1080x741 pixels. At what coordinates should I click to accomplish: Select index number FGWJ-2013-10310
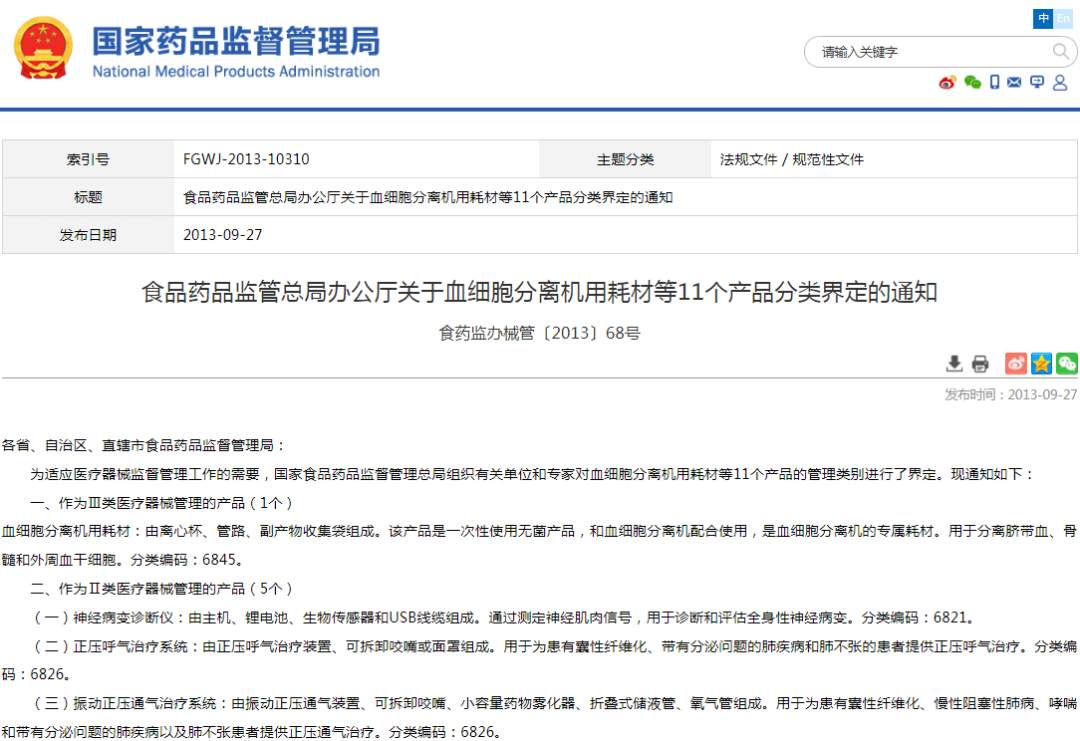click(x=246, y=159)
